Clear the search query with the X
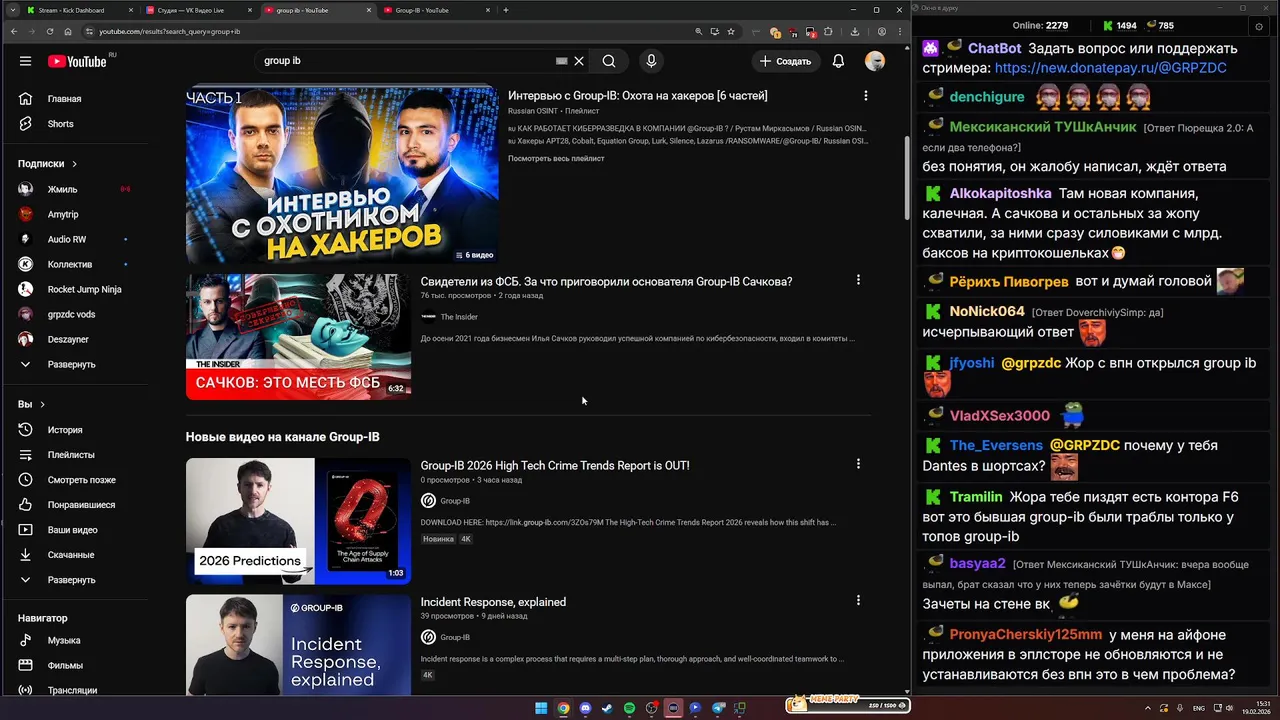This screenshot has height=720, width=1280. click(x=579, y=61)
